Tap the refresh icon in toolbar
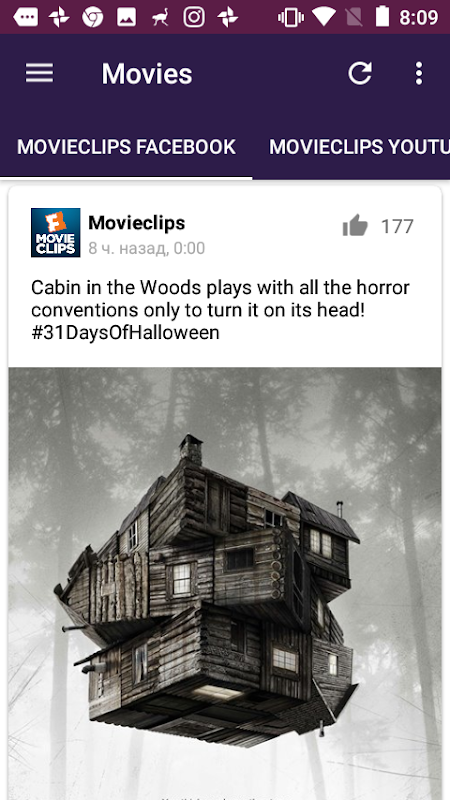The width and height of the screenshot is (450, 800). click(360, 73)
